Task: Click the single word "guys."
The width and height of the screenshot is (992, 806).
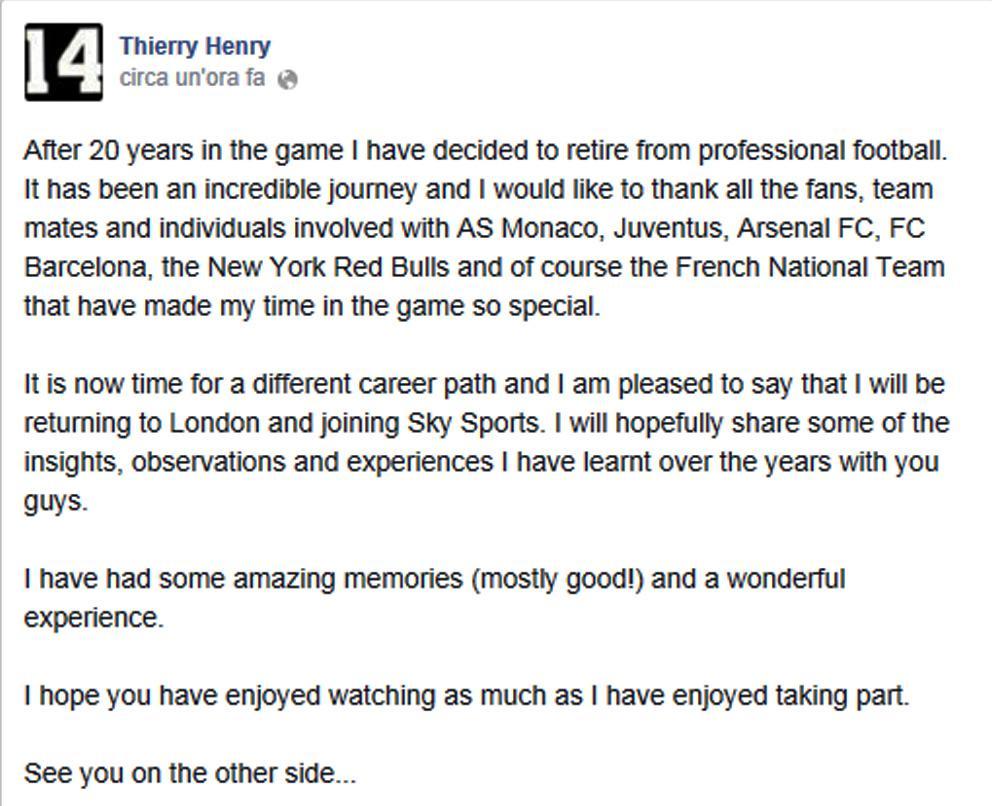Action: pos(56,501)
